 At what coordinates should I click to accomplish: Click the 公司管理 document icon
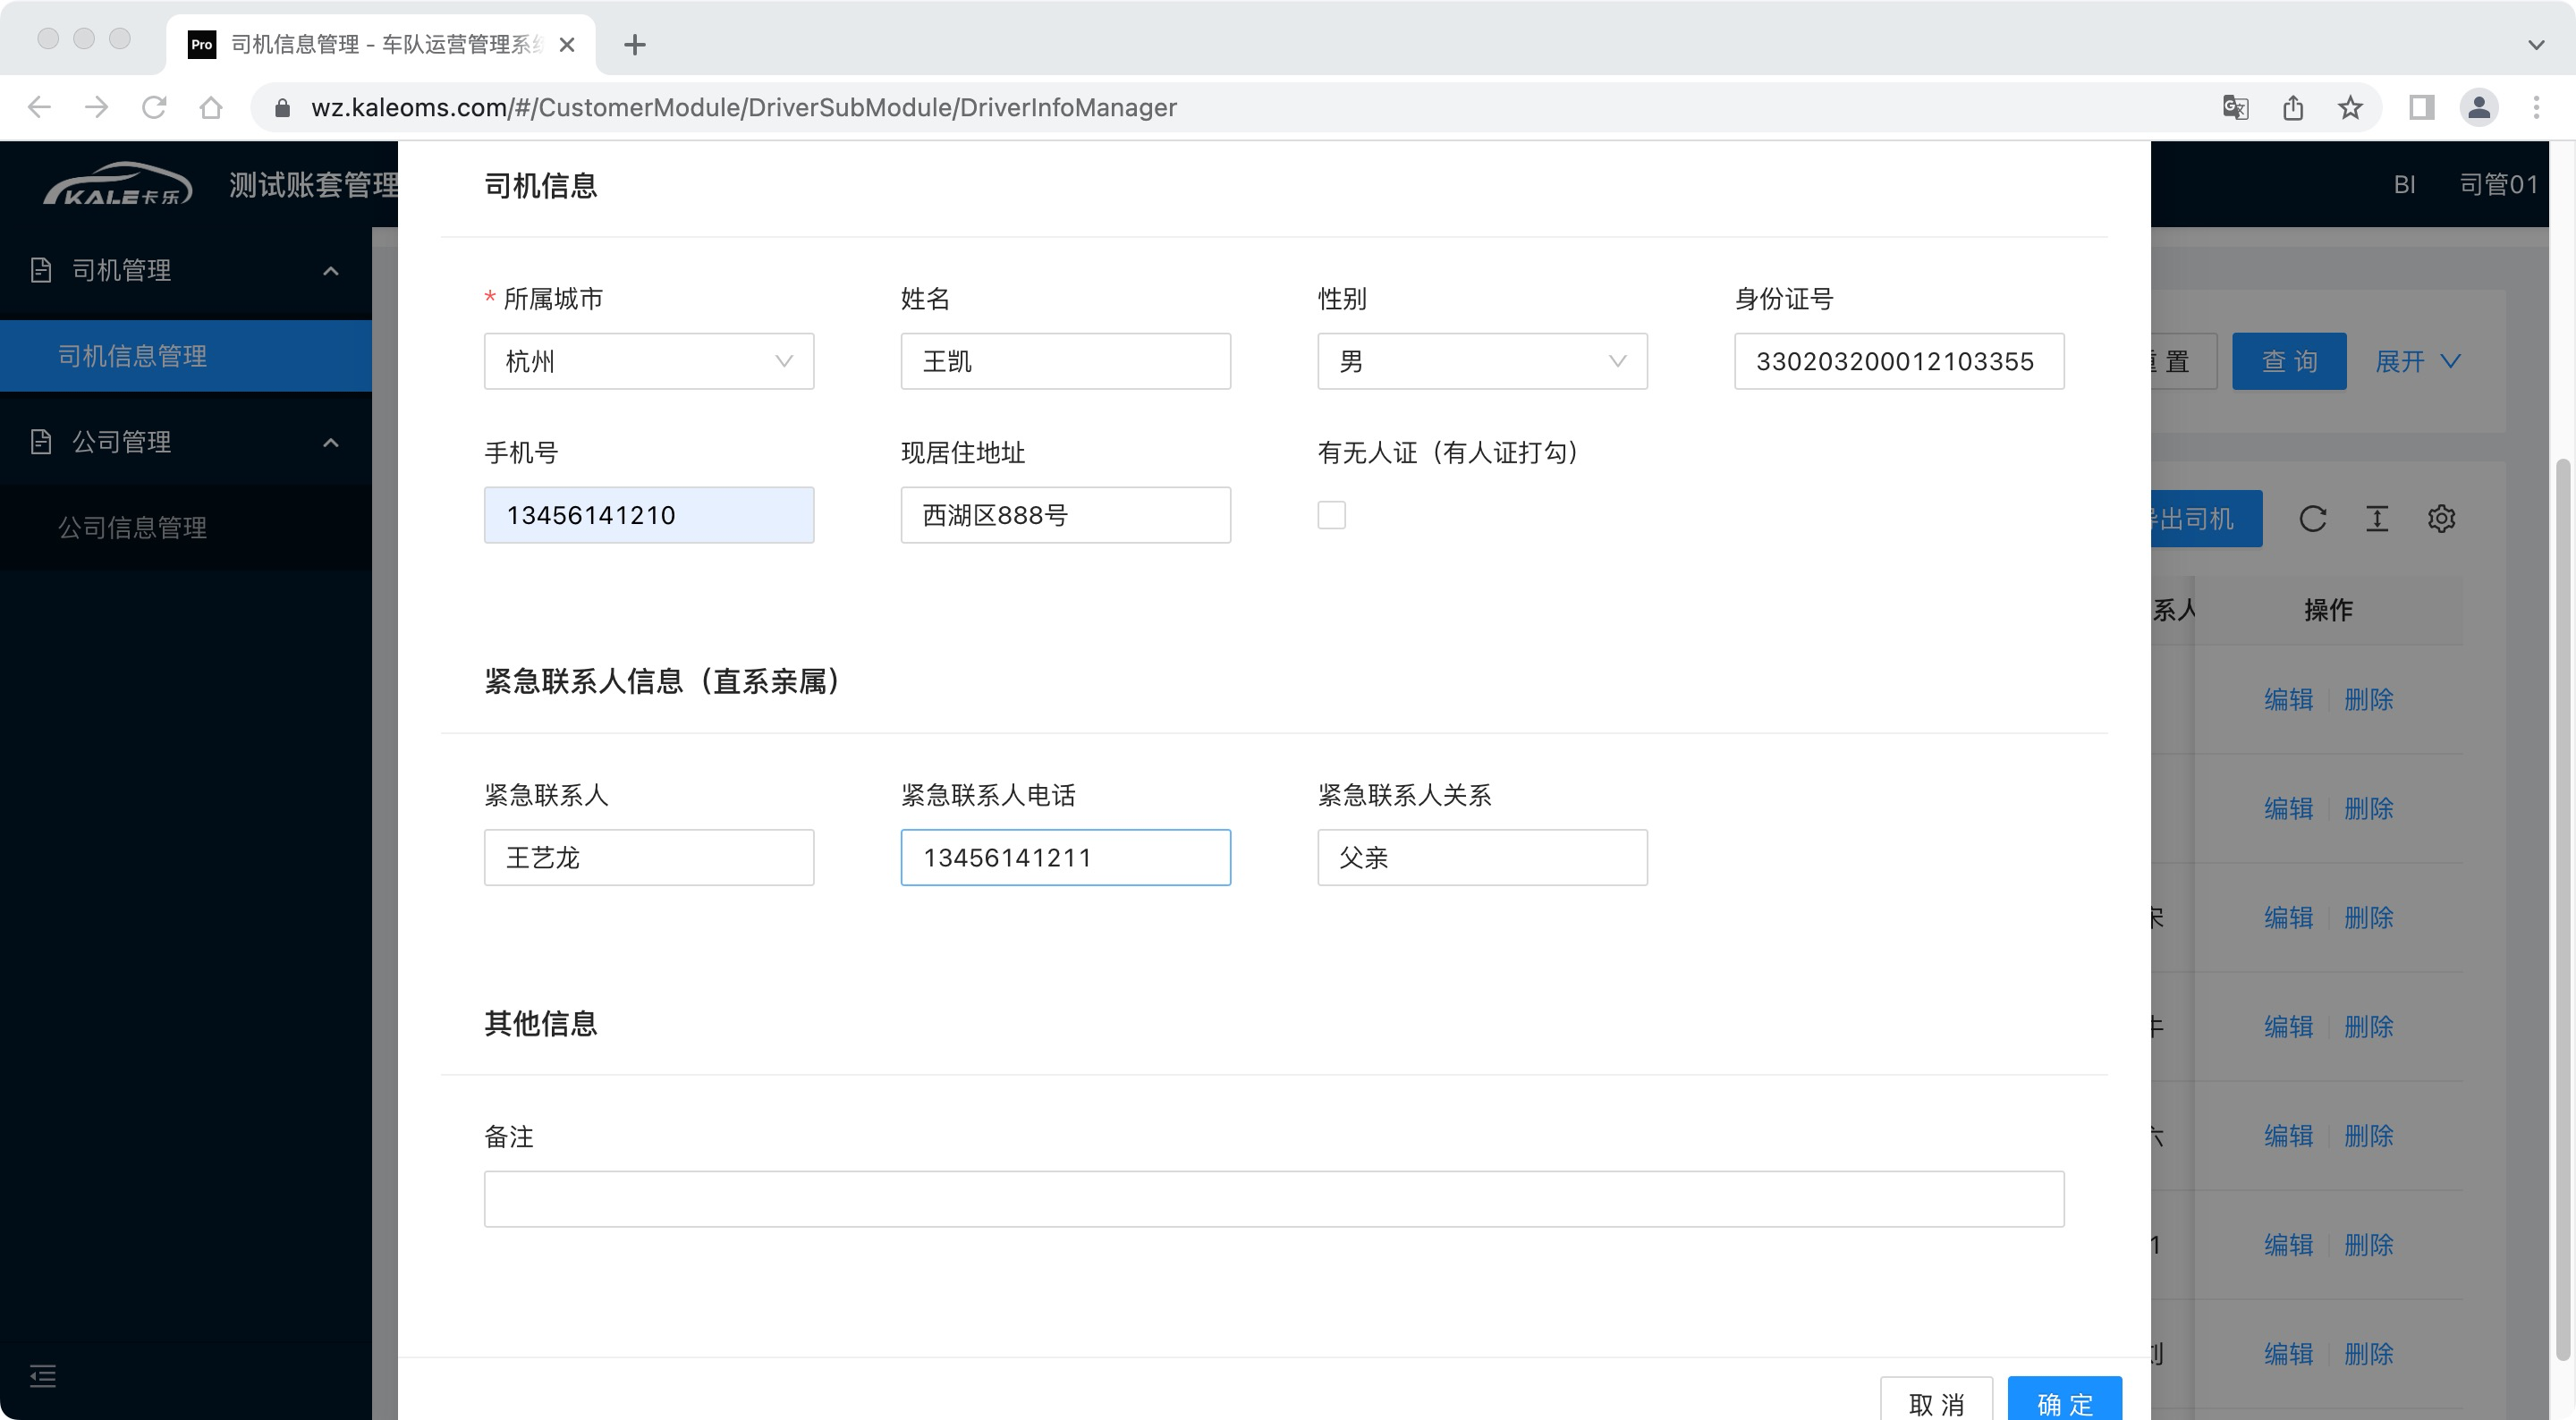click(41, 442)
